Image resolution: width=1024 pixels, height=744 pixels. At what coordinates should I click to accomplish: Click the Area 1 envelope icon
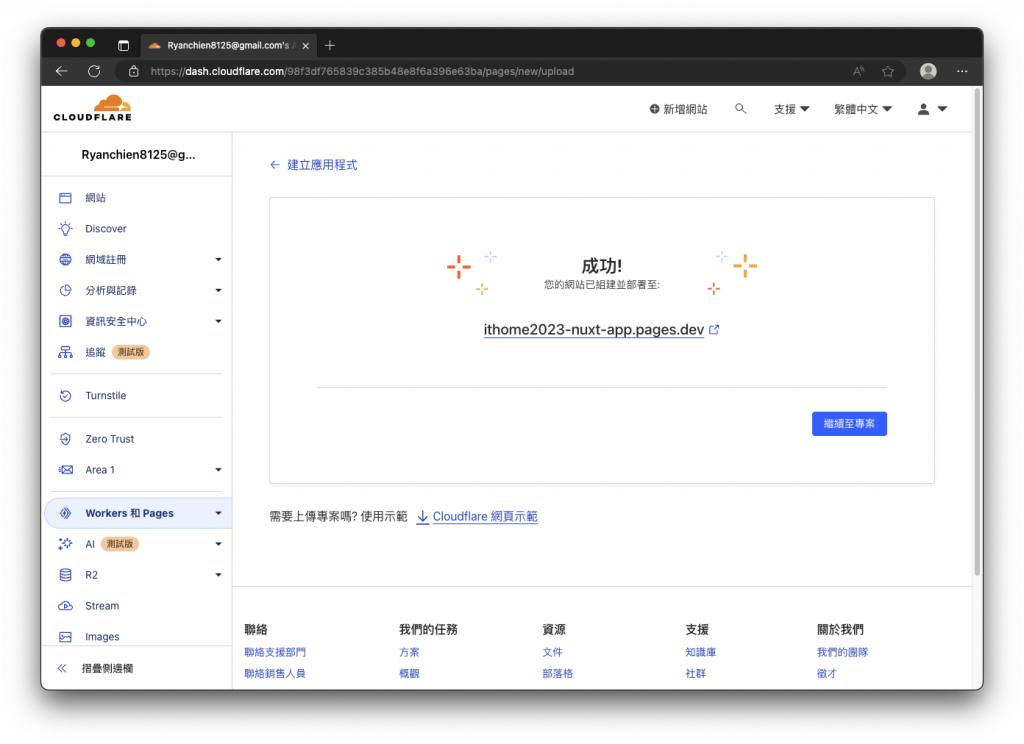click(x=65, y=470)
